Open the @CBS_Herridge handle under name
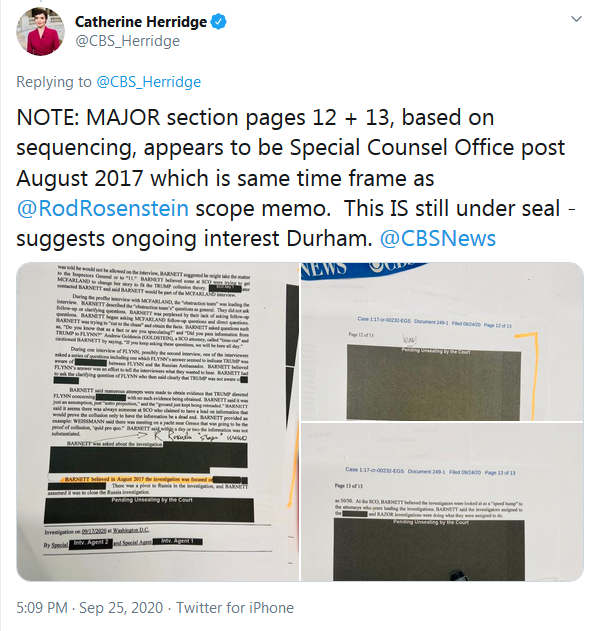The width and height of the screenshot is (595, 631). click(x=128, y=41)
